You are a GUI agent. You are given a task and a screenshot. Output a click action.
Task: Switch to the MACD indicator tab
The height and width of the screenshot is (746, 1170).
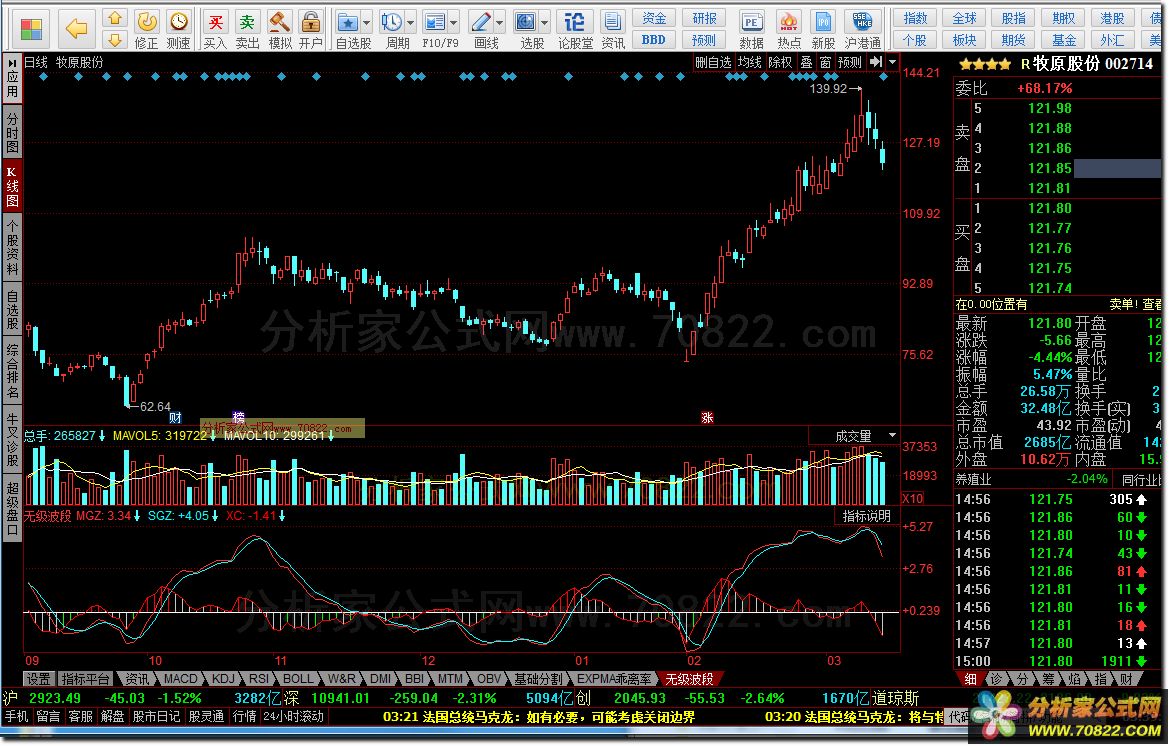tap(181, 679)
